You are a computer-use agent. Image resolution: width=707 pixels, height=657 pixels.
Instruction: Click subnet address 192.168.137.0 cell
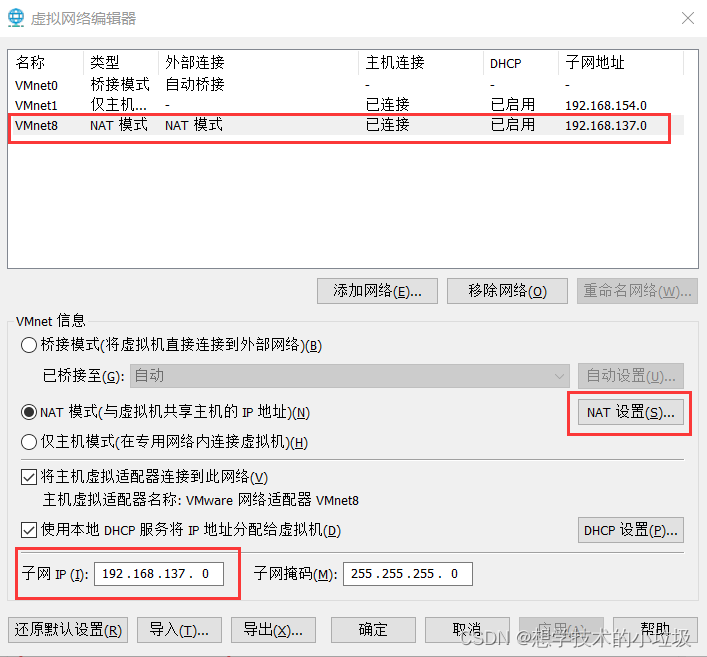click(x=606, y=125)
